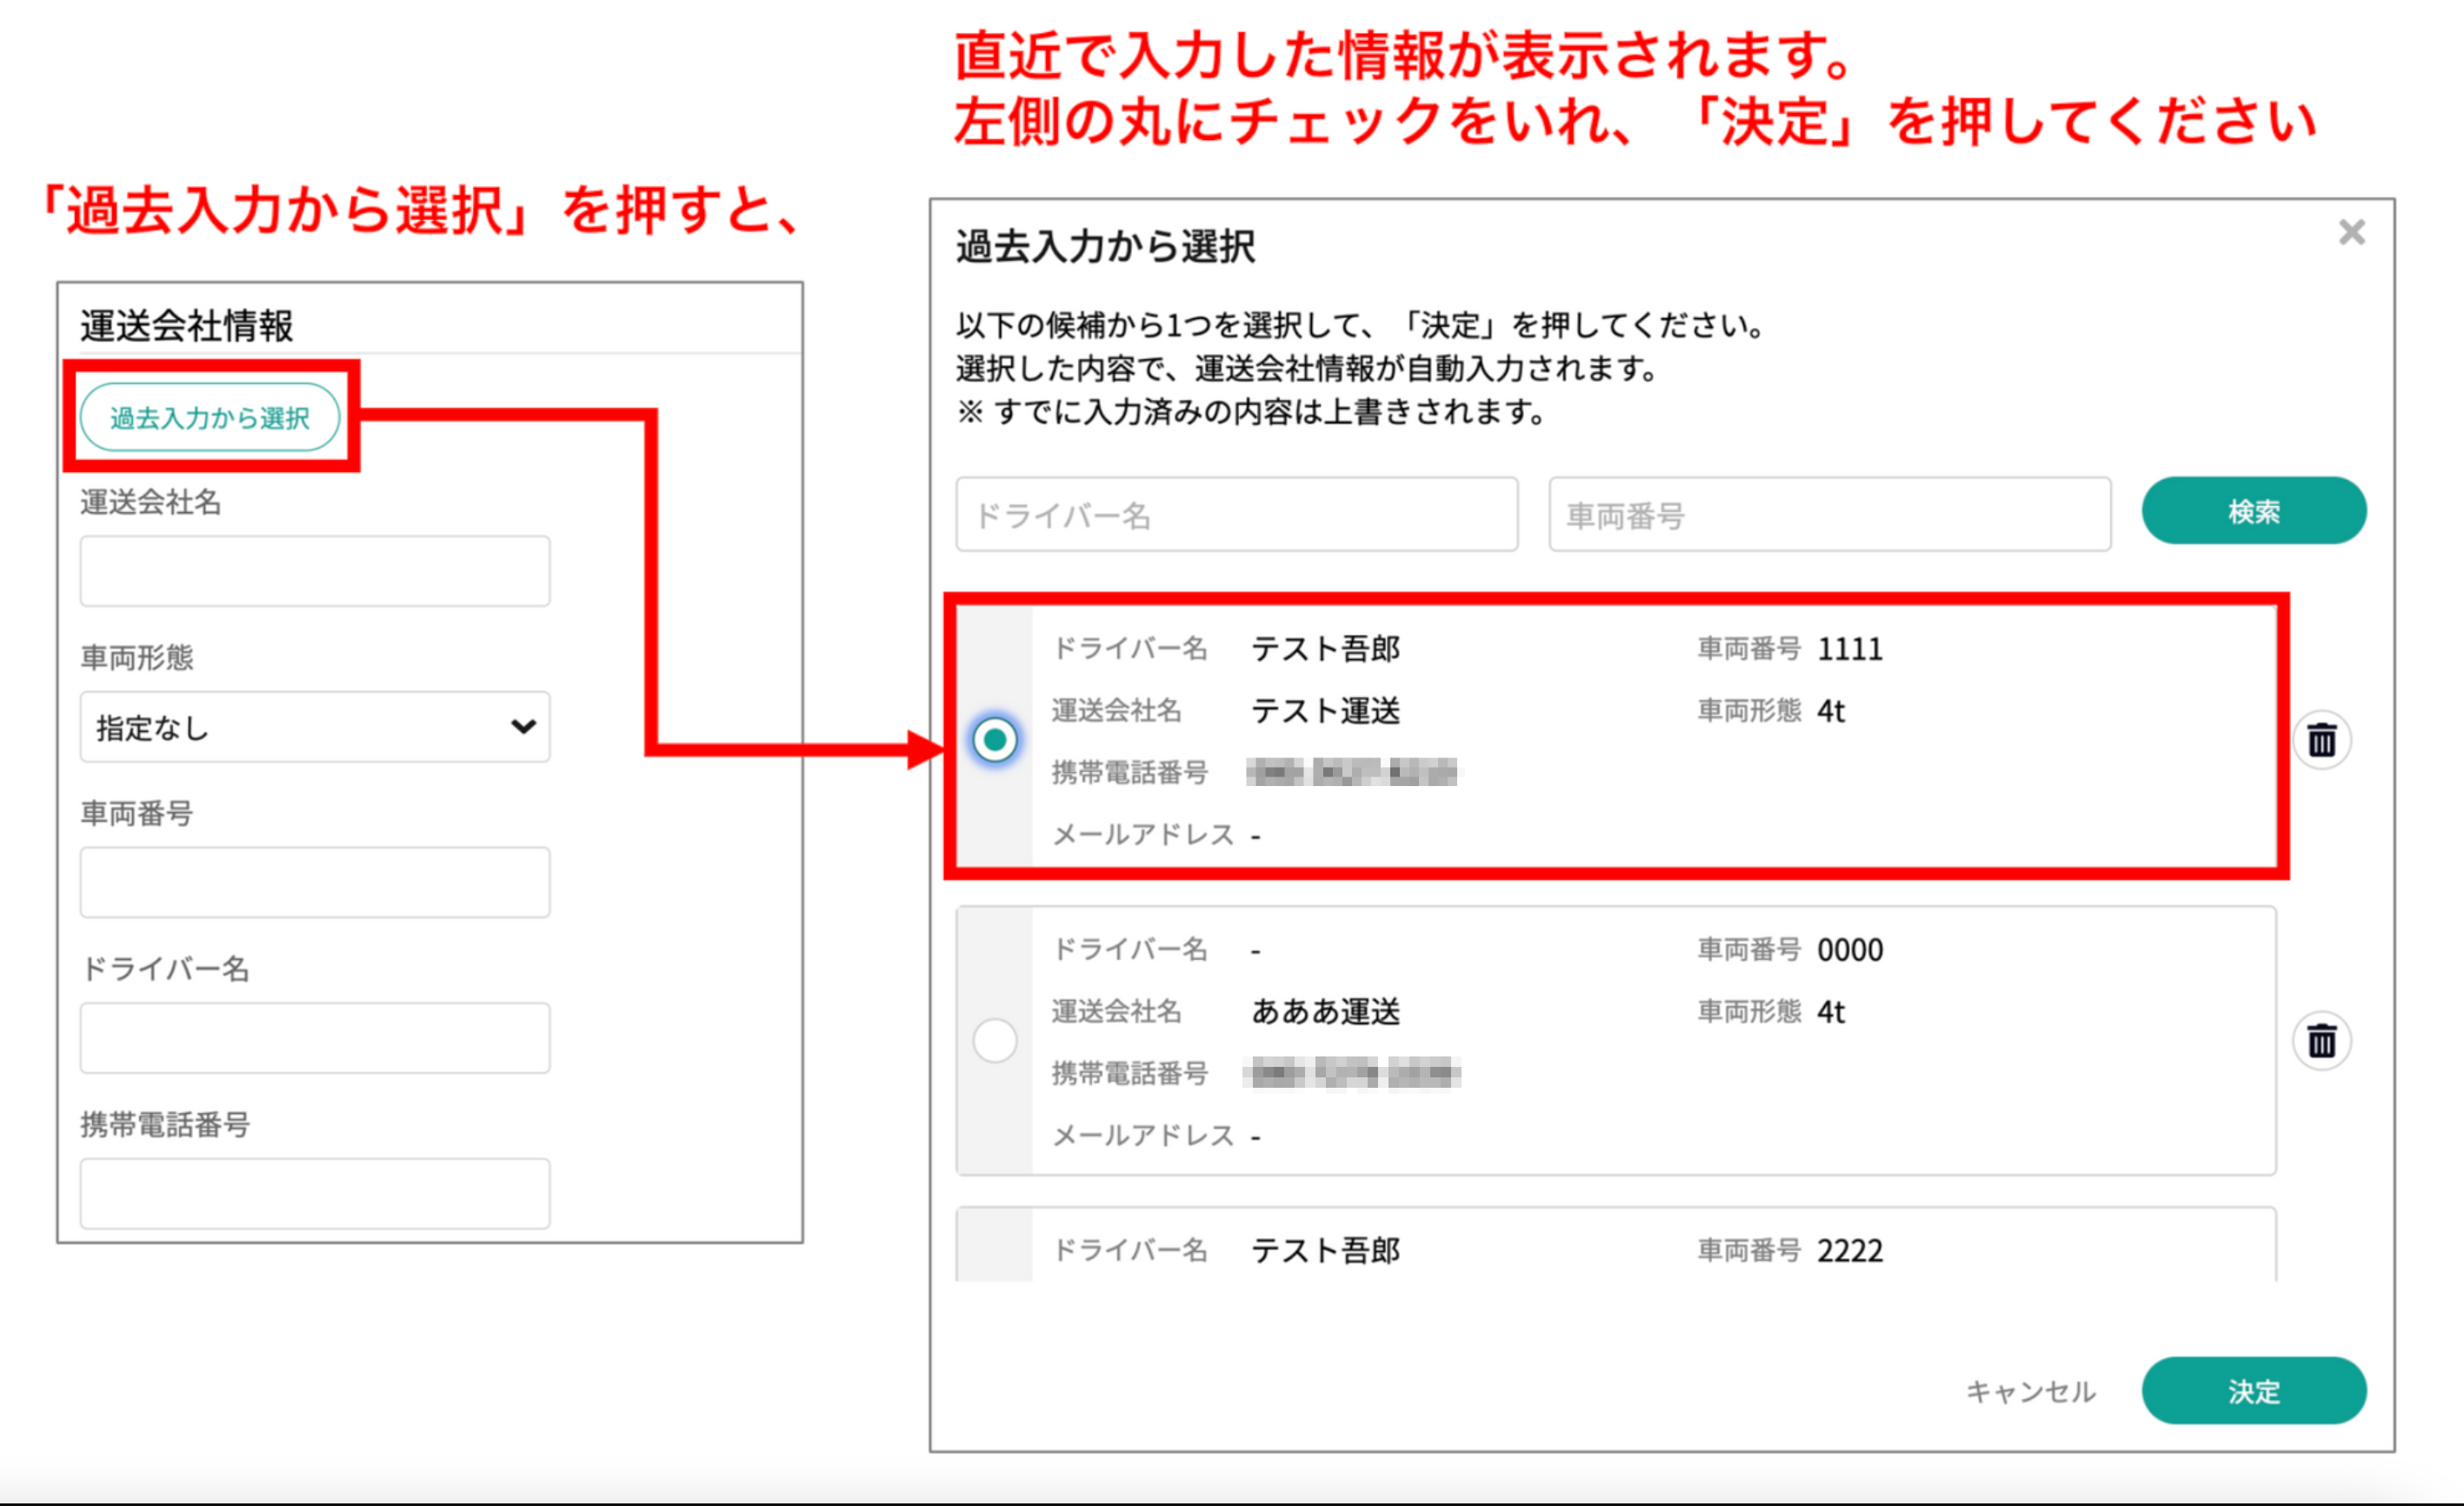Click the テスト運送 company name in first card
Image resolution: width=2464 pixels, height=1506 pixels.
coord(1325,711)
